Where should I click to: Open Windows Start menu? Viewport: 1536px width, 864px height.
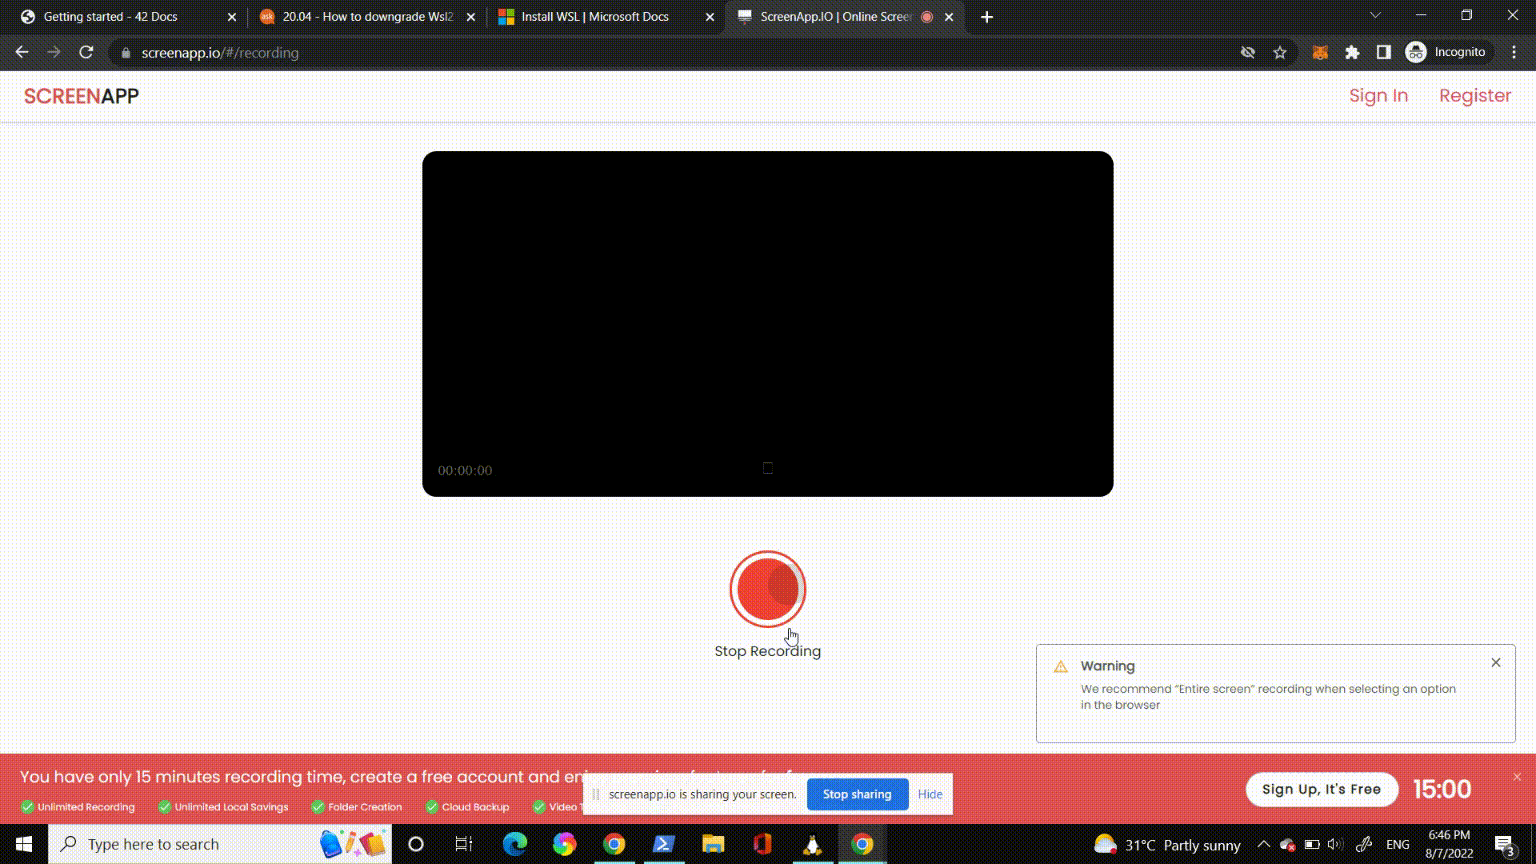24,844
